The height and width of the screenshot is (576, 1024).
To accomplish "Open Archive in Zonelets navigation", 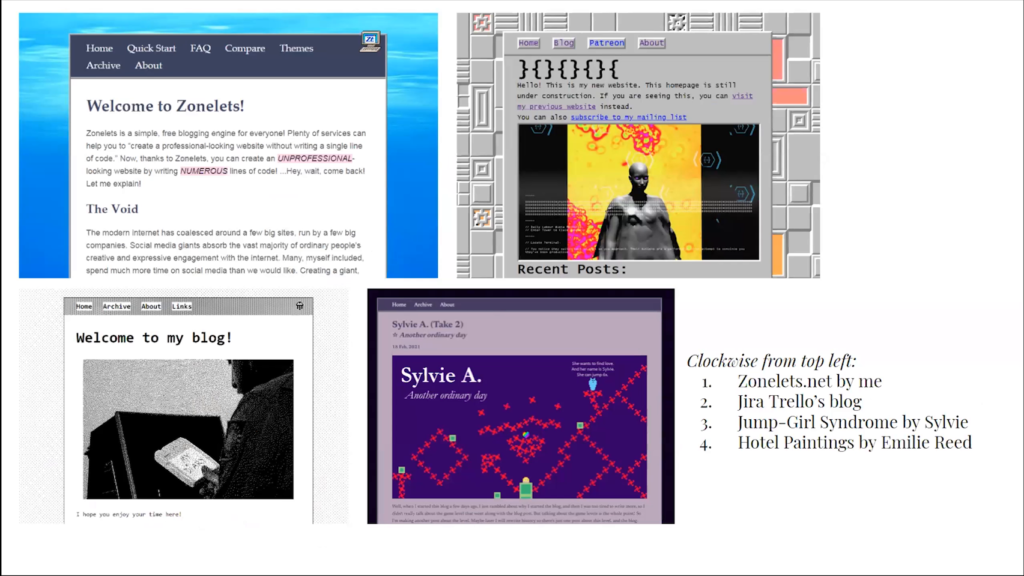I will click(x=103, y=65).
